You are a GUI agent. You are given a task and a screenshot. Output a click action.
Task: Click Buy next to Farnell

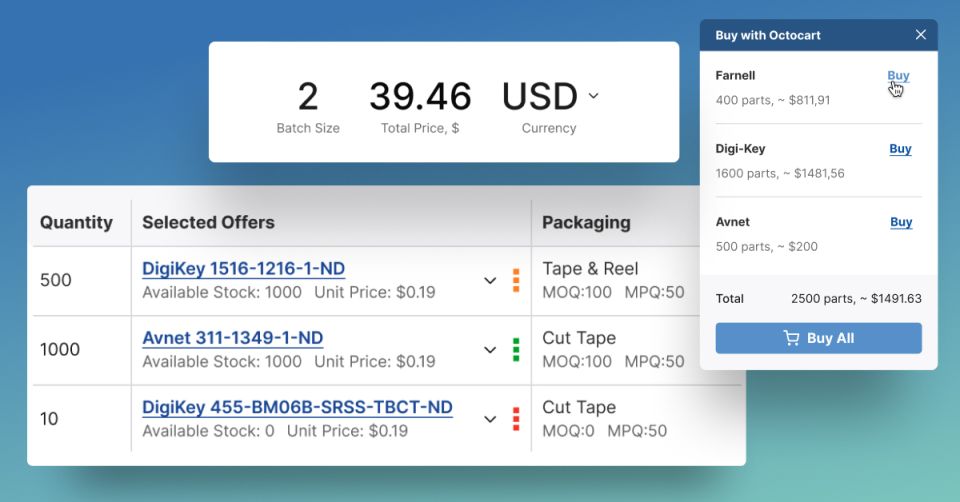(898, 76)
